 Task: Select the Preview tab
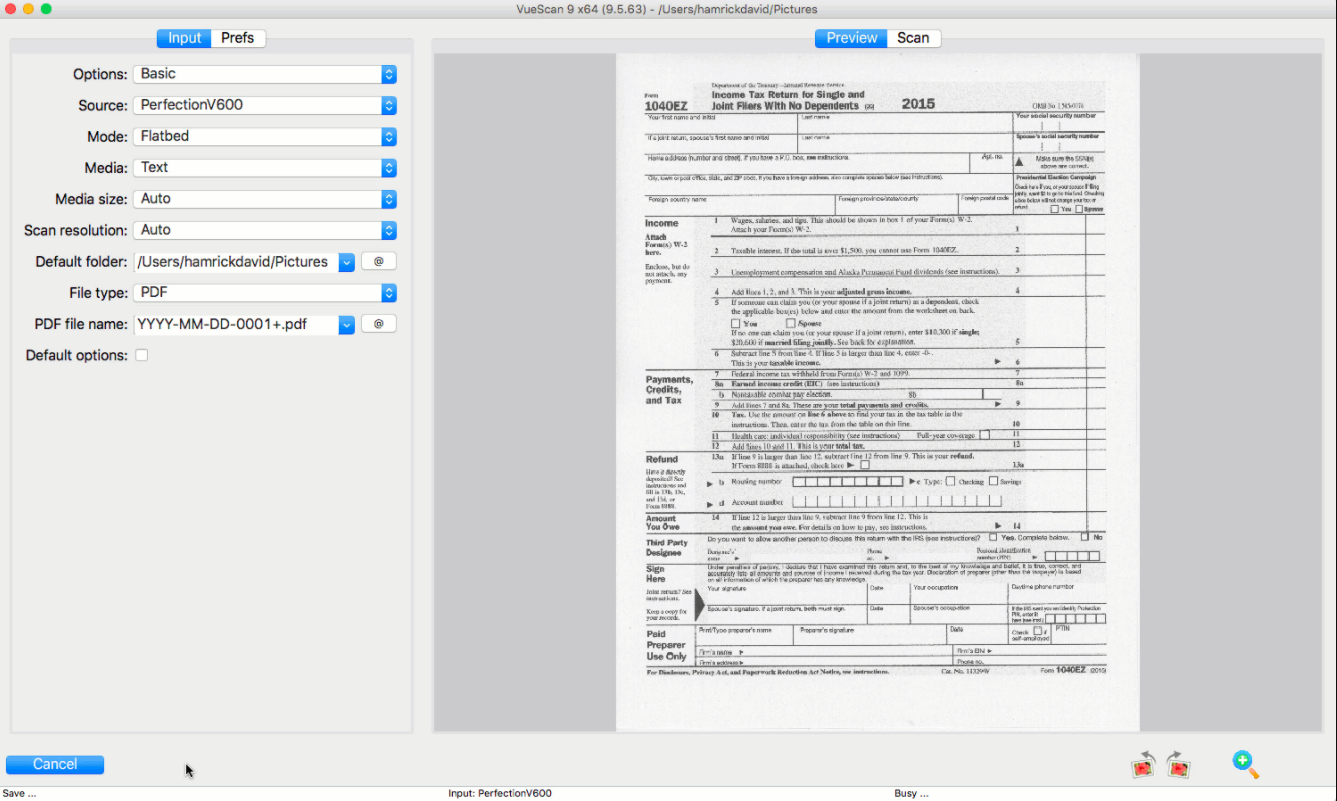[x=851, y=38]
